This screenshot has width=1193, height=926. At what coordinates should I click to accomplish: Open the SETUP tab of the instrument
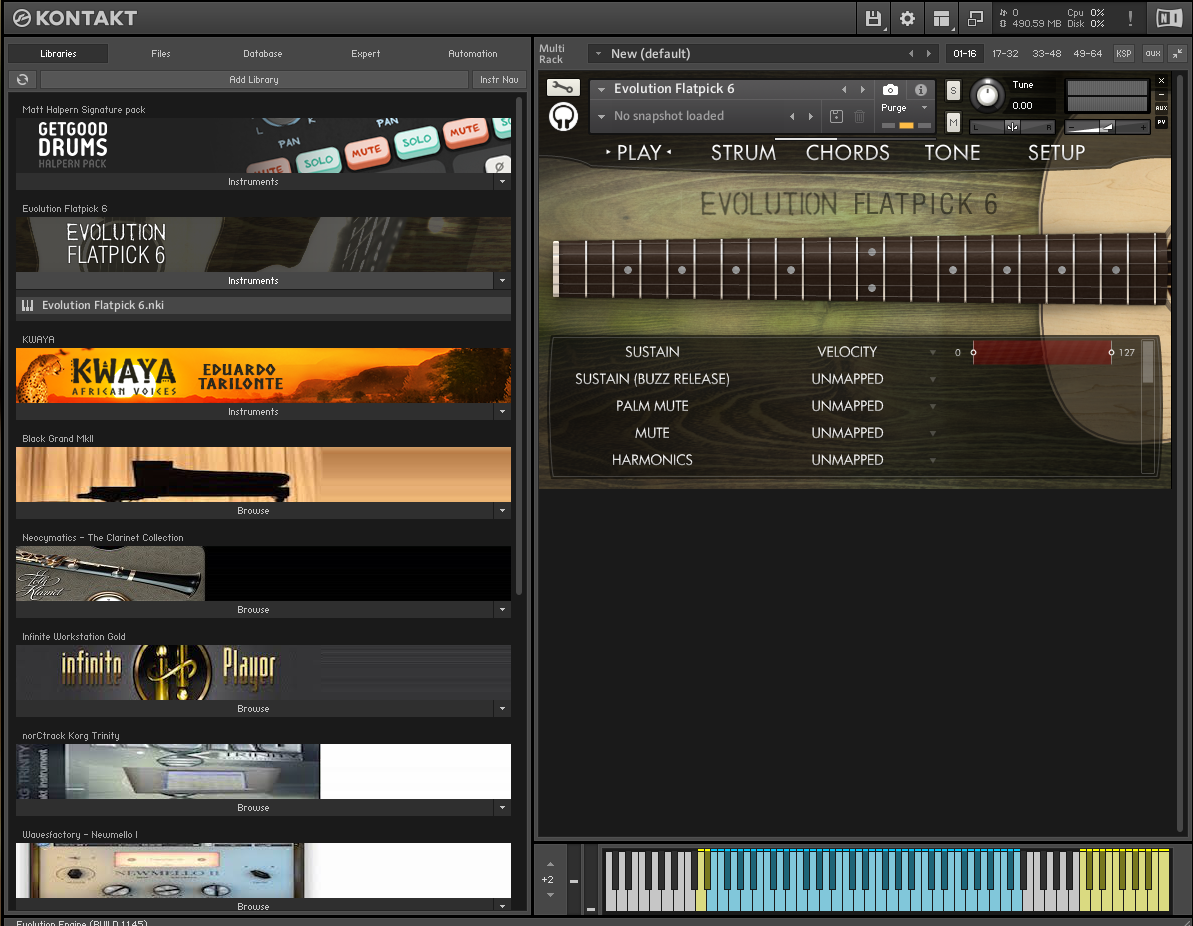coord(1056,153)
